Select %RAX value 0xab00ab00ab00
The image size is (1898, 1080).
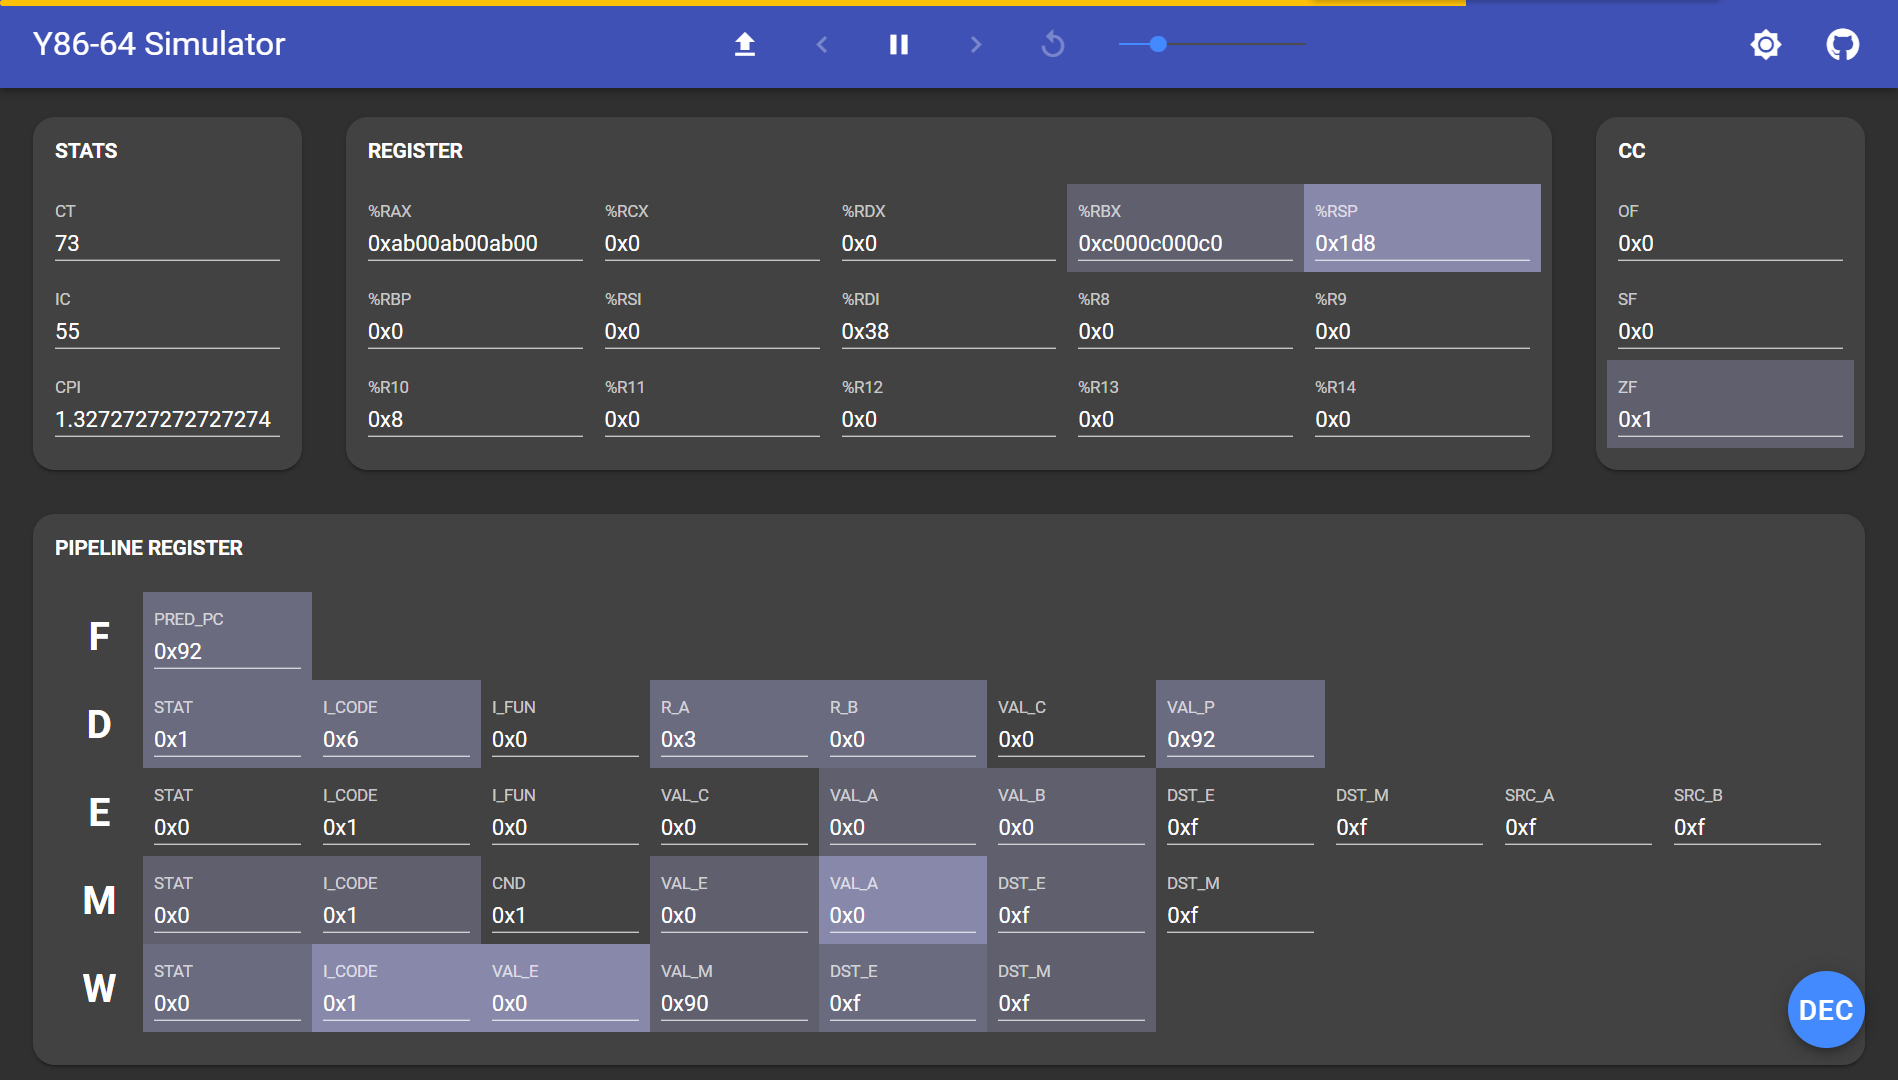tap(475, 244)
